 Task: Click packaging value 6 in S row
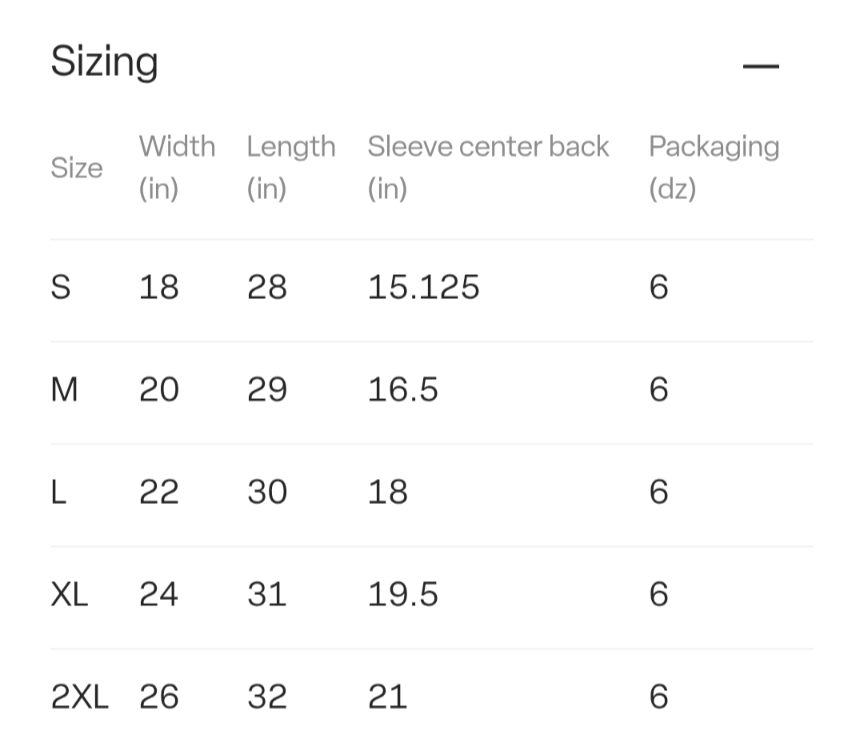click(658, 287)
